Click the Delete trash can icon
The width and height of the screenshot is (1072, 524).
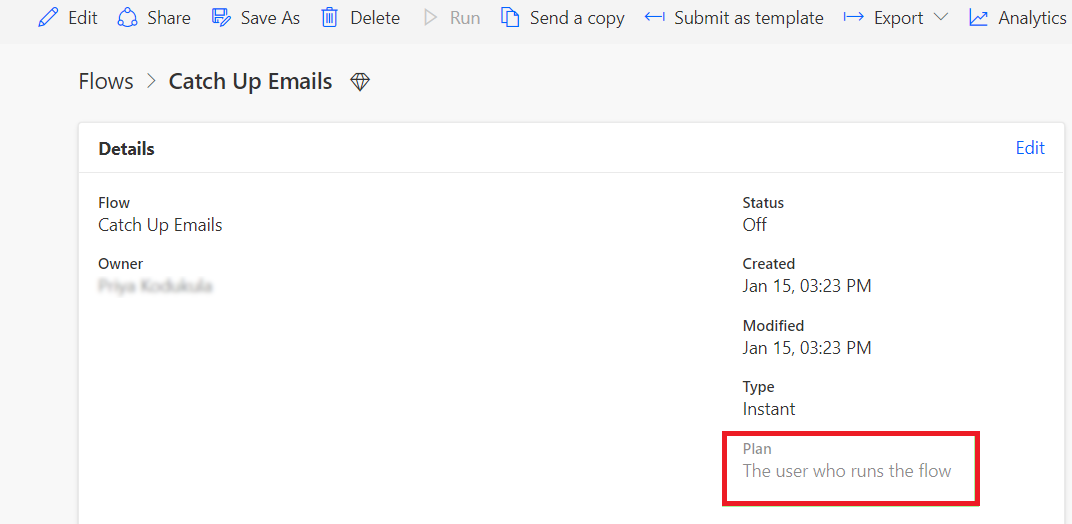pyautogui.click(x=330, y=17)
